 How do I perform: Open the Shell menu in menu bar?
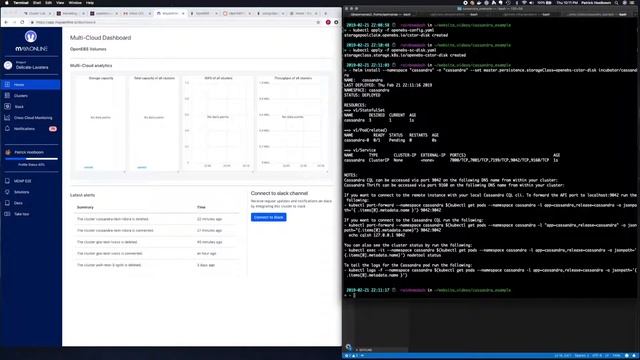pyautogui.click(x=37, y=3)
